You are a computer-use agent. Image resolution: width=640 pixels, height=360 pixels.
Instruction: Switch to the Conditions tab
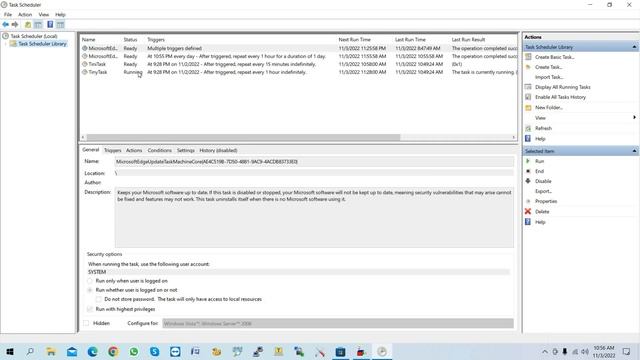point(160,150)
